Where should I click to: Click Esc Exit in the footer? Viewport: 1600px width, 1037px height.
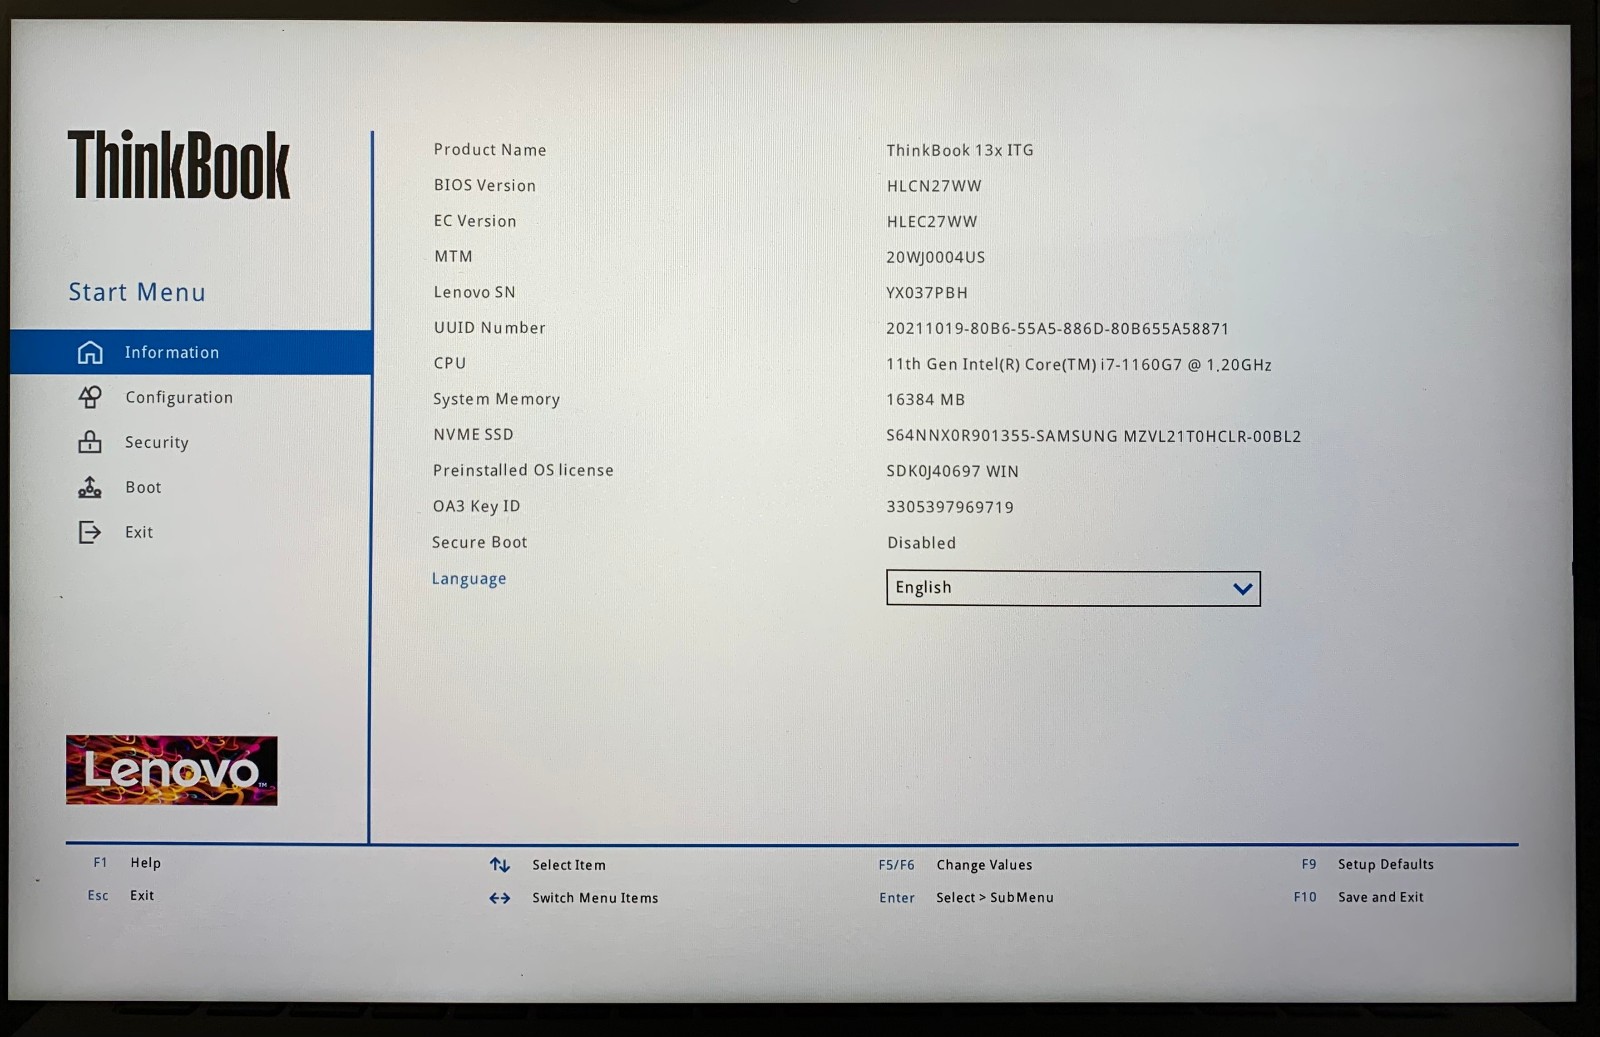[x=121, y=895]
